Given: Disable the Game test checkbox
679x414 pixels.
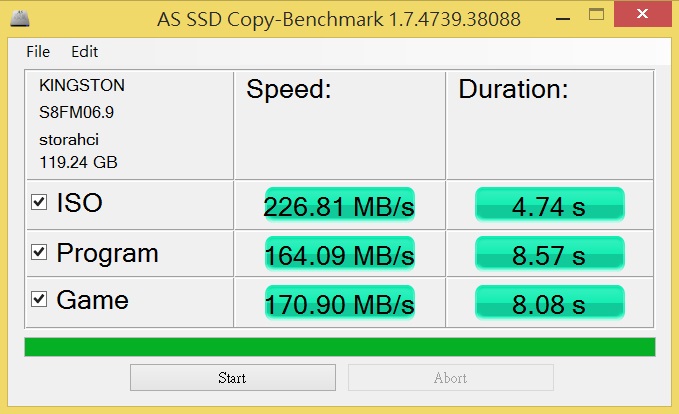Looking at the screenshot, I should (39, 299).
